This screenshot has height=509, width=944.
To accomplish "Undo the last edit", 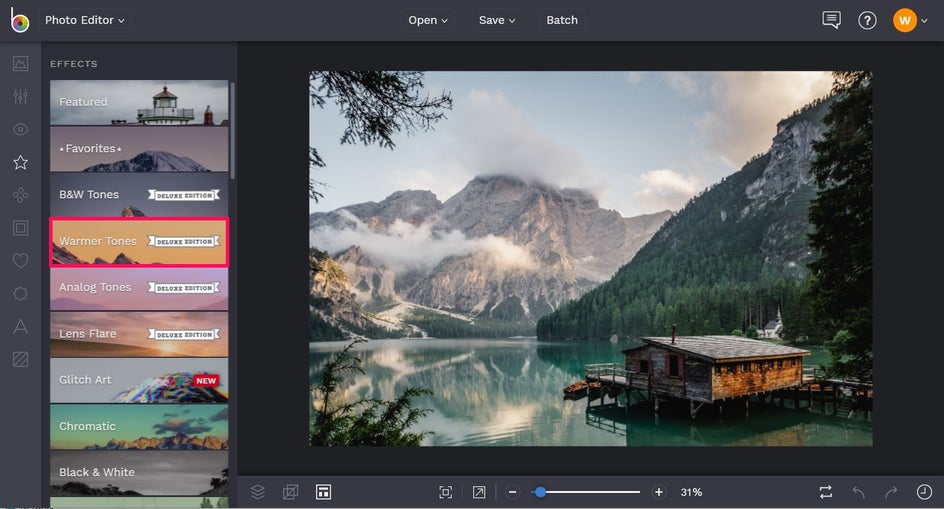I will coord(859,492).
